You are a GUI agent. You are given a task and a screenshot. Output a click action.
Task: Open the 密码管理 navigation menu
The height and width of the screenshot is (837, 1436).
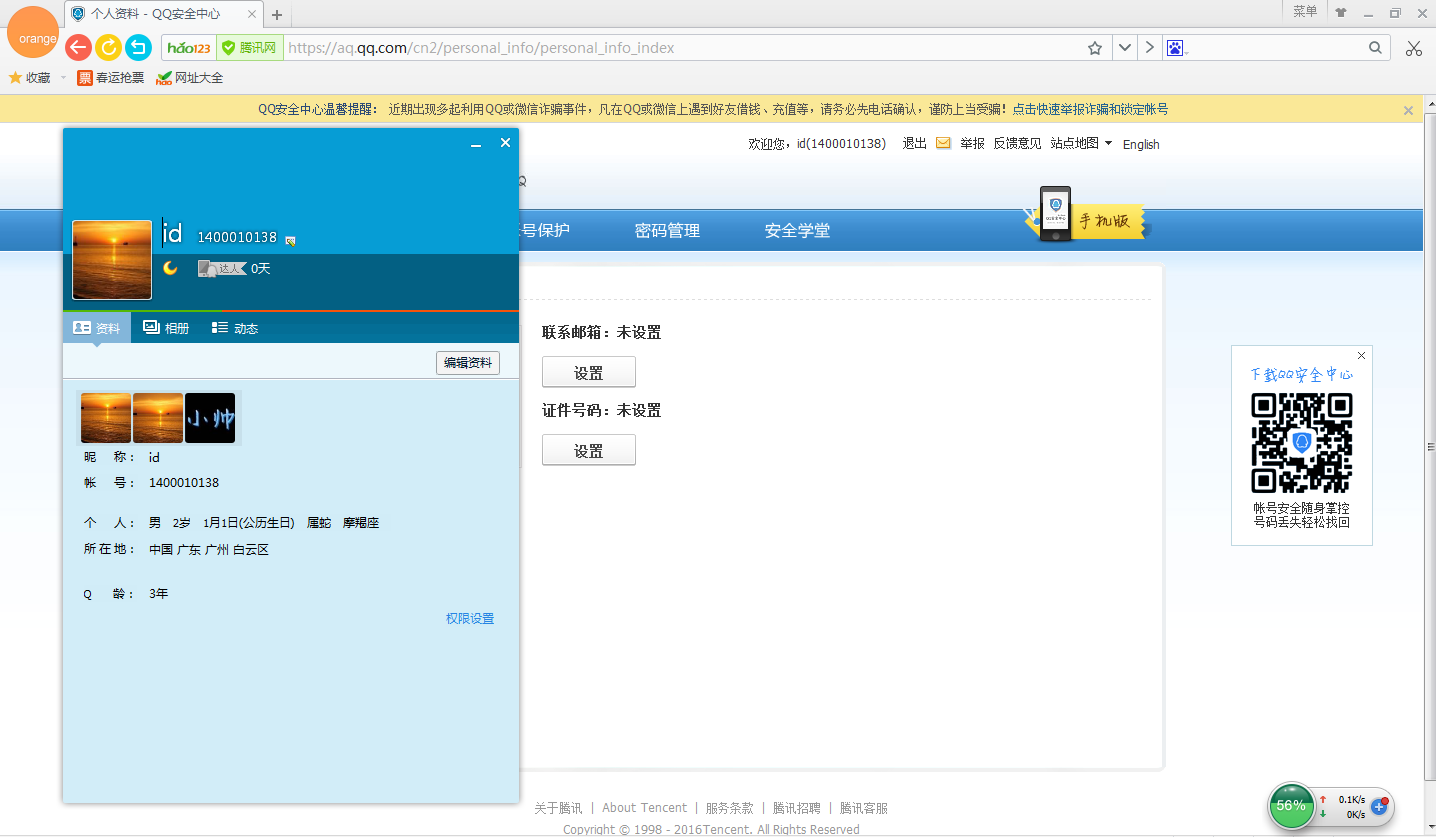pyautogui.click(x=667, y=231)
